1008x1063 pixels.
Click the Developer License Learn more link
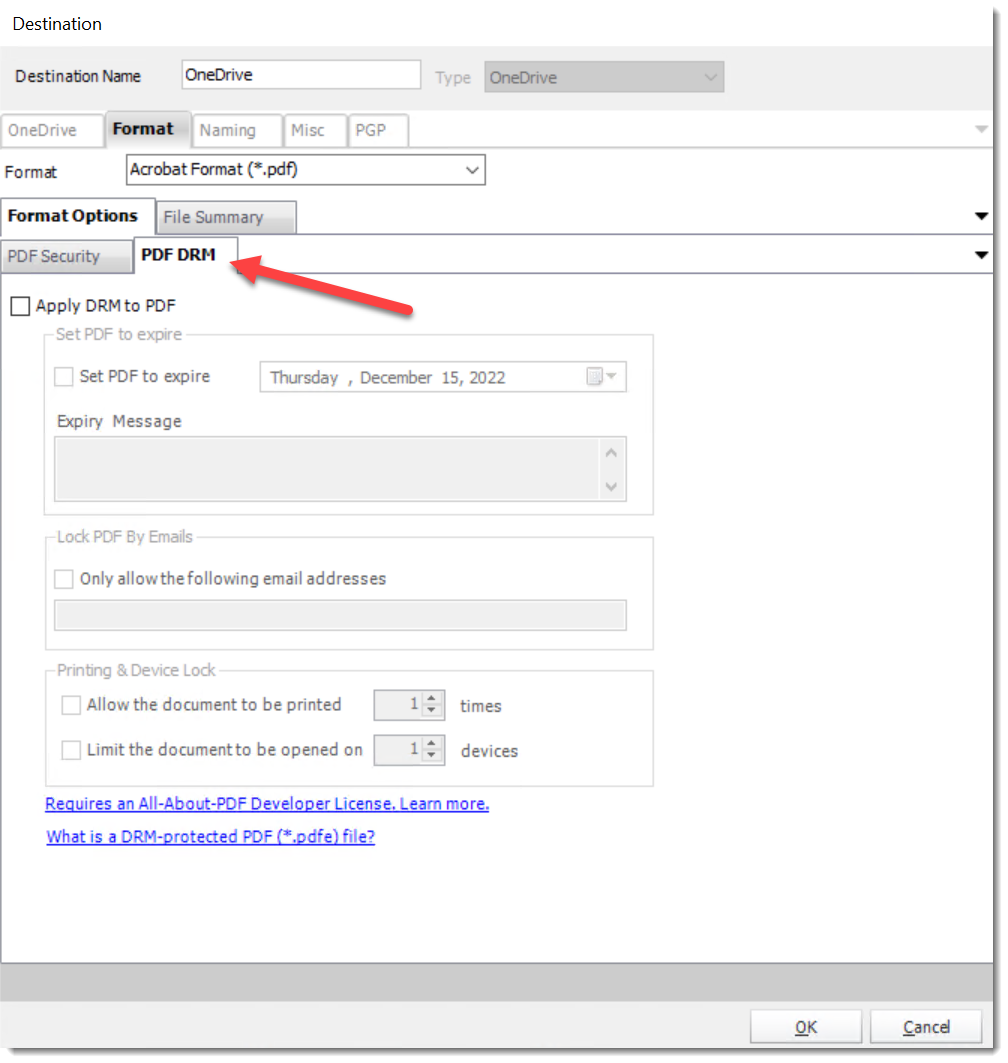[x=266, y=804]
